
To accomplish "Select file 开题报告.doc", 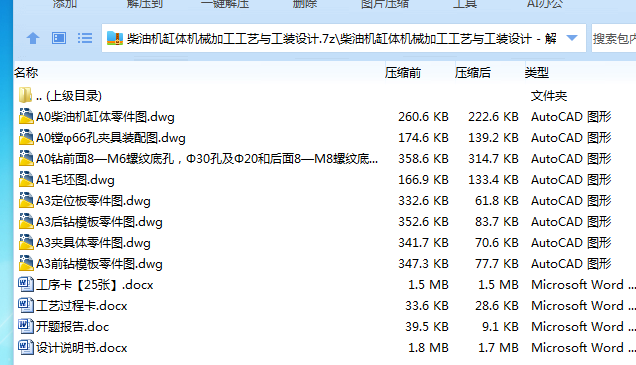I will pyautogui.click(x=72, y=327).
